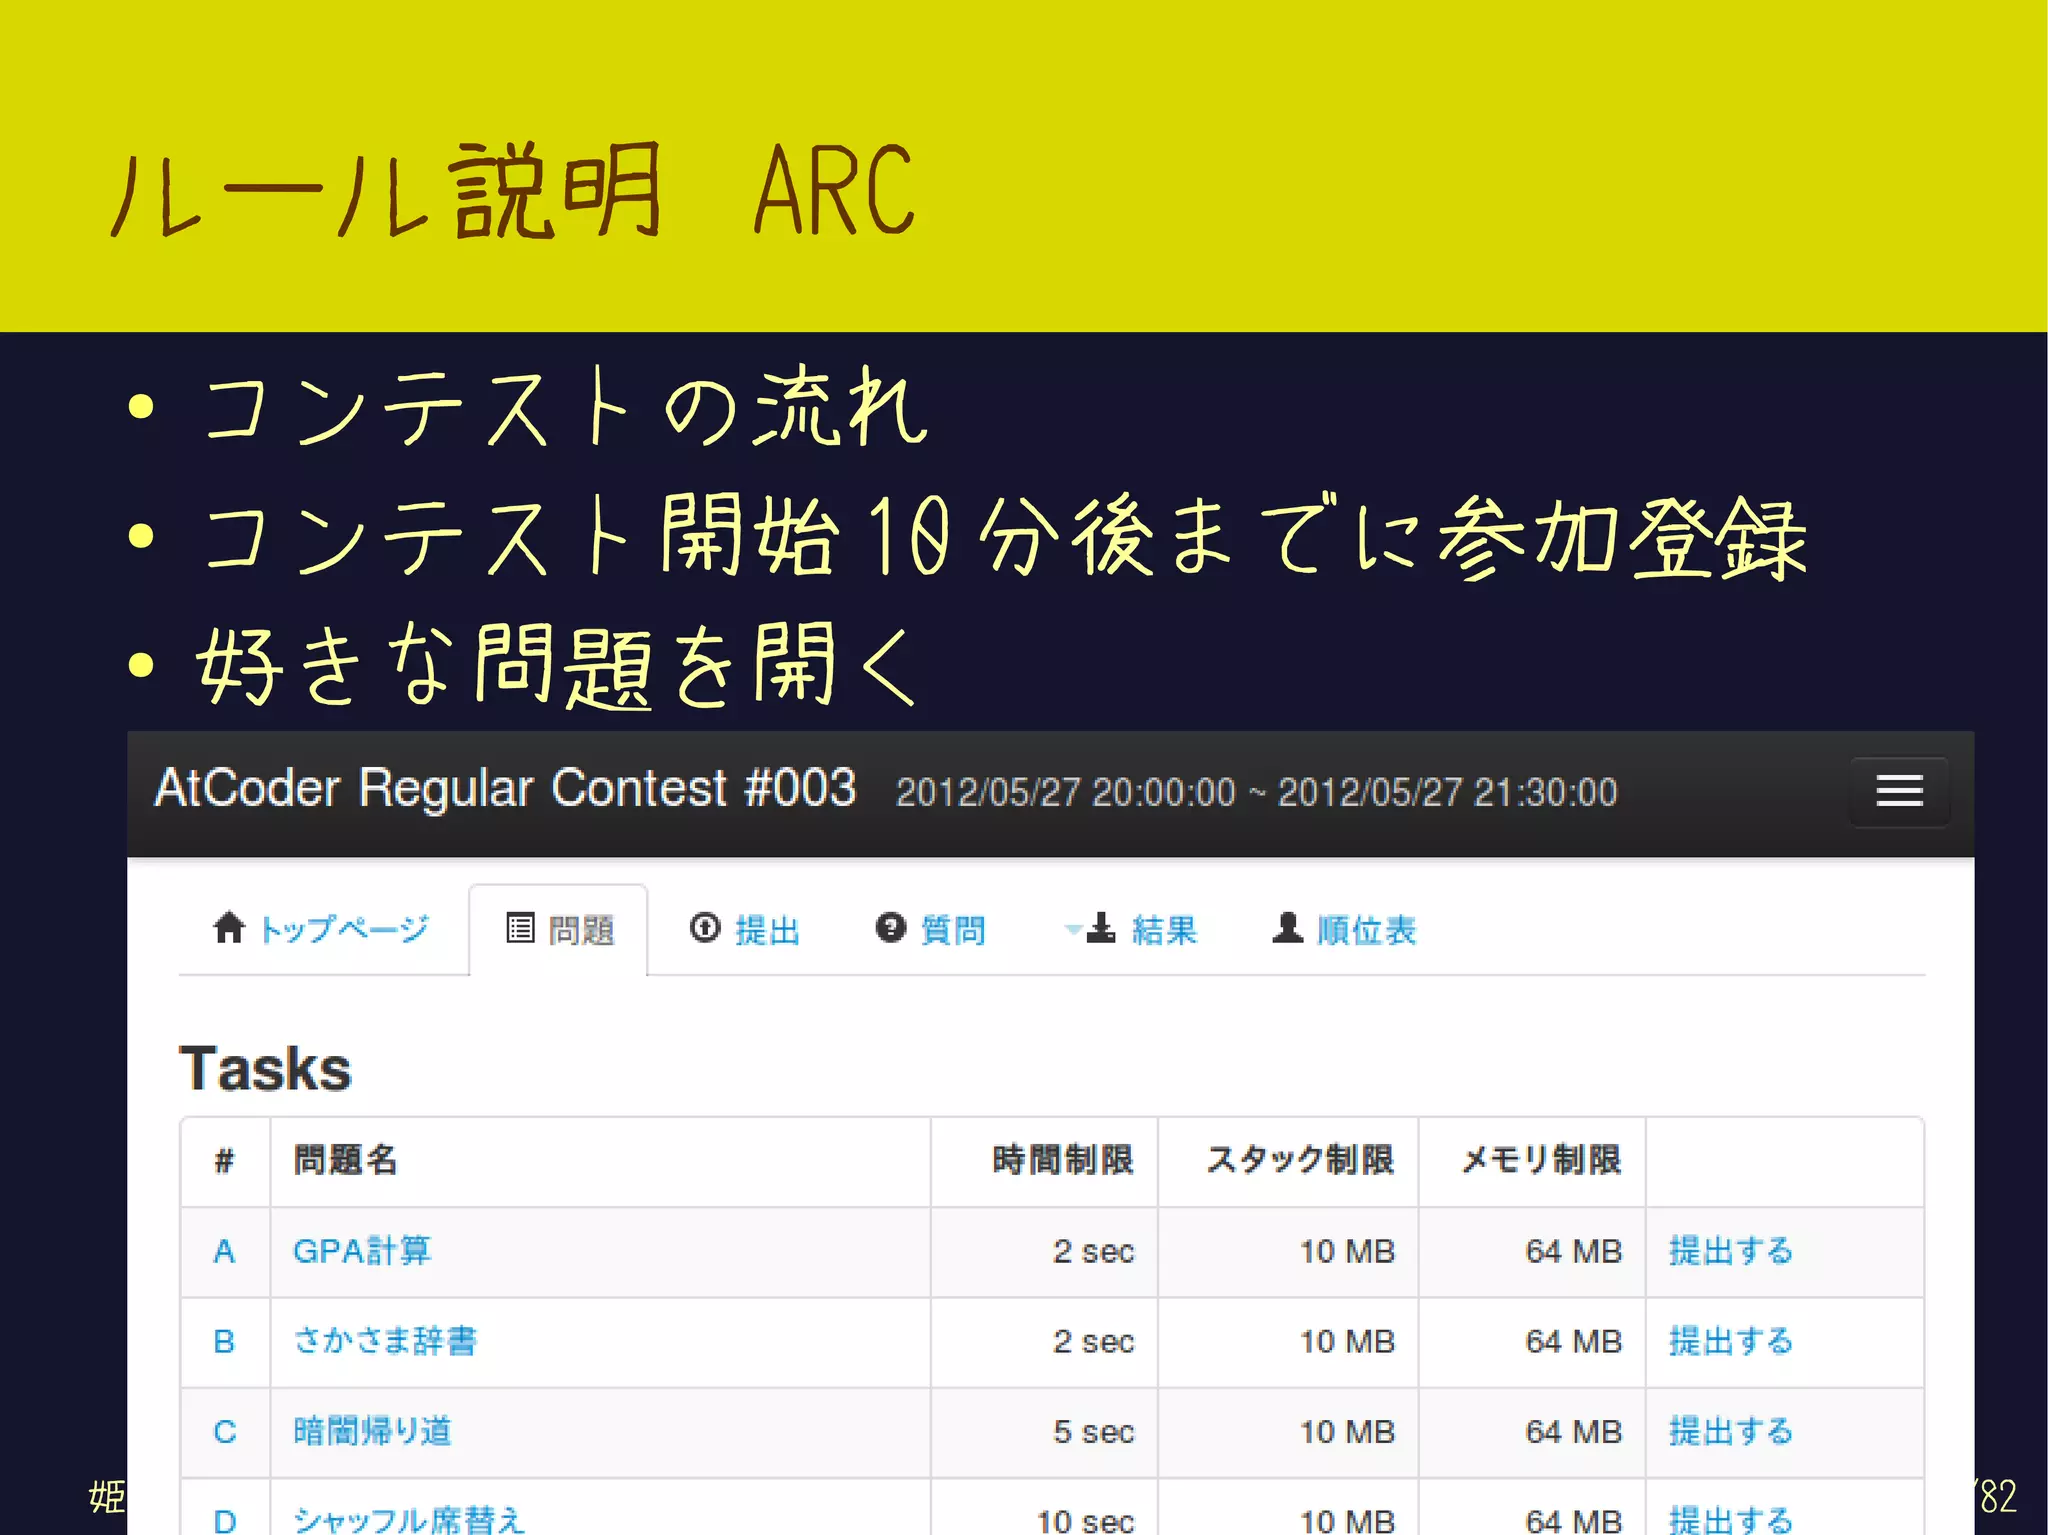The height and width of the screenshot is (1535, 2048).
Task: Click the スタック制限 column header
Action: point(1300,1160)
